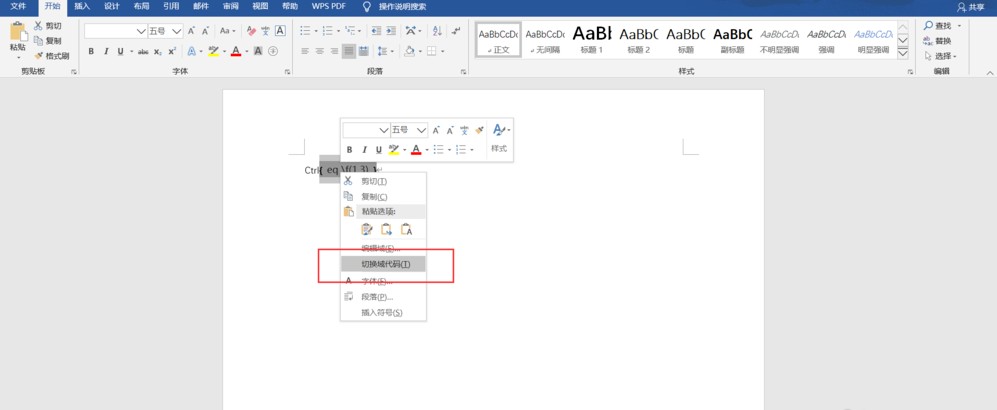Open the ribbon numbering list dropdown arrow

[338, 31]
